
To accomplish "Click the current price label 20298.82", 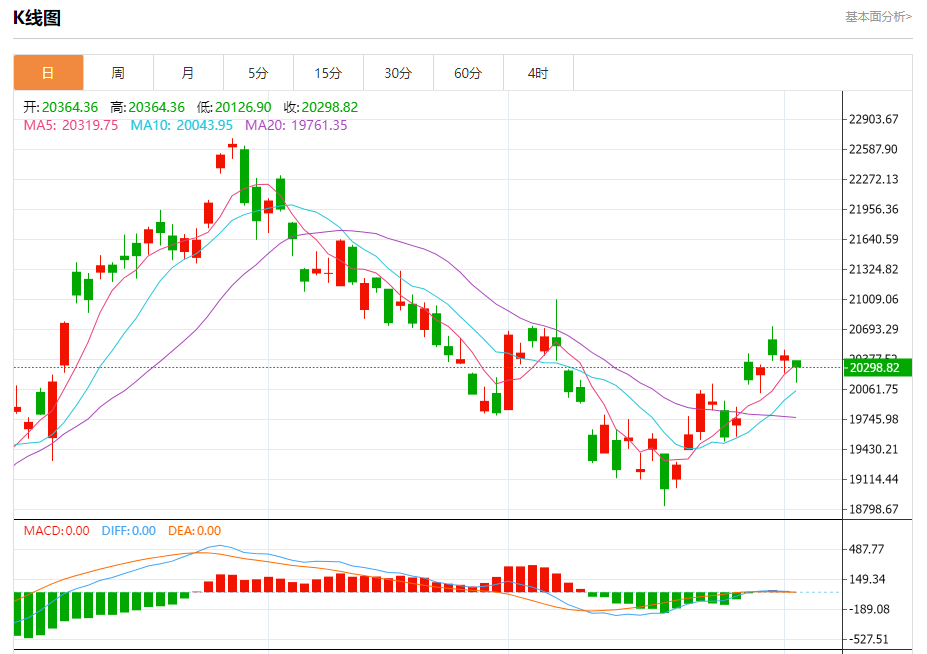I will 877,368.
